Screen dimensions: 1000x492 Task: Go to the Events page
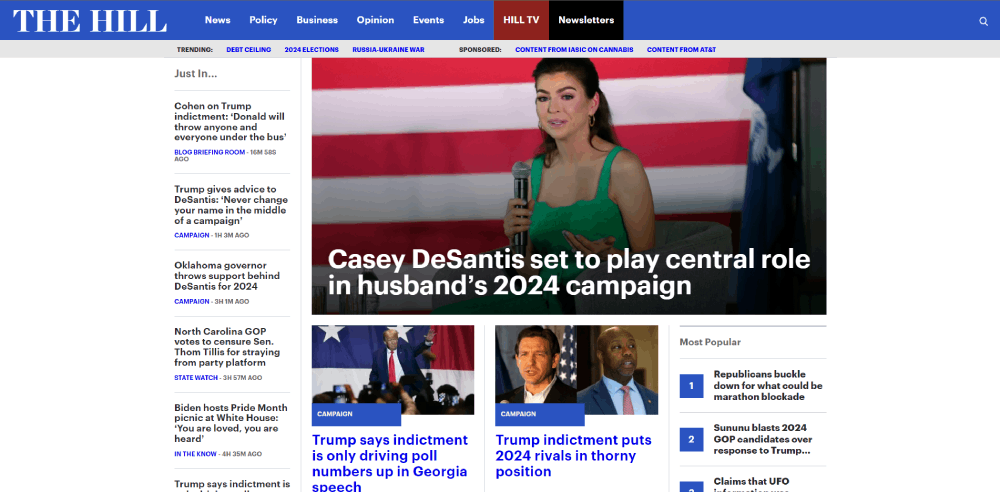pyautogui.click(x=429, y=20)
